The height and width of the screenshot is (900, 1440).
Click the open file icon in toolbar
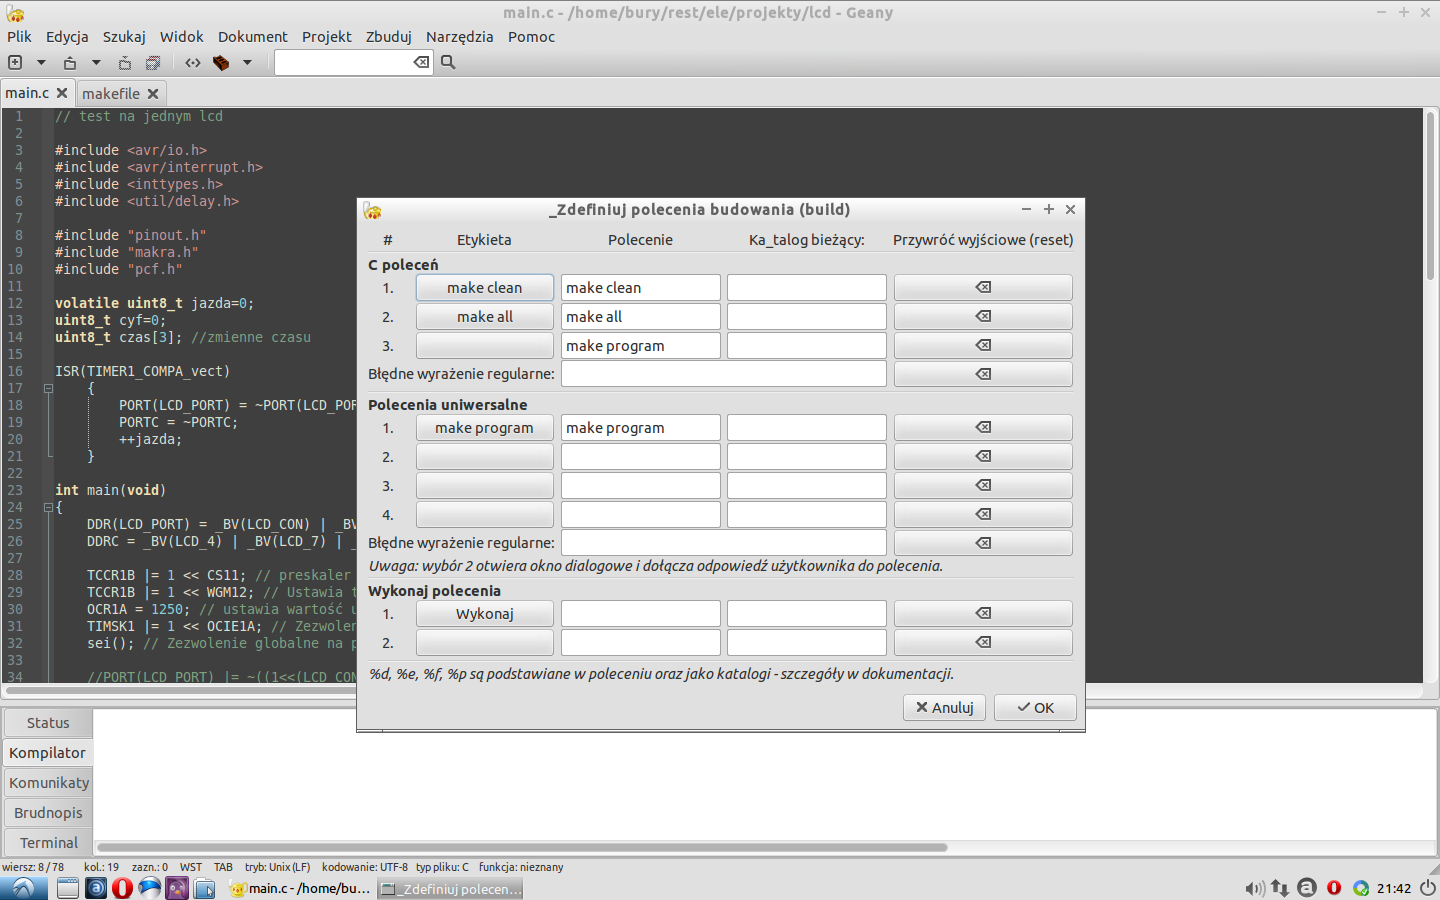tap(70, 62)
